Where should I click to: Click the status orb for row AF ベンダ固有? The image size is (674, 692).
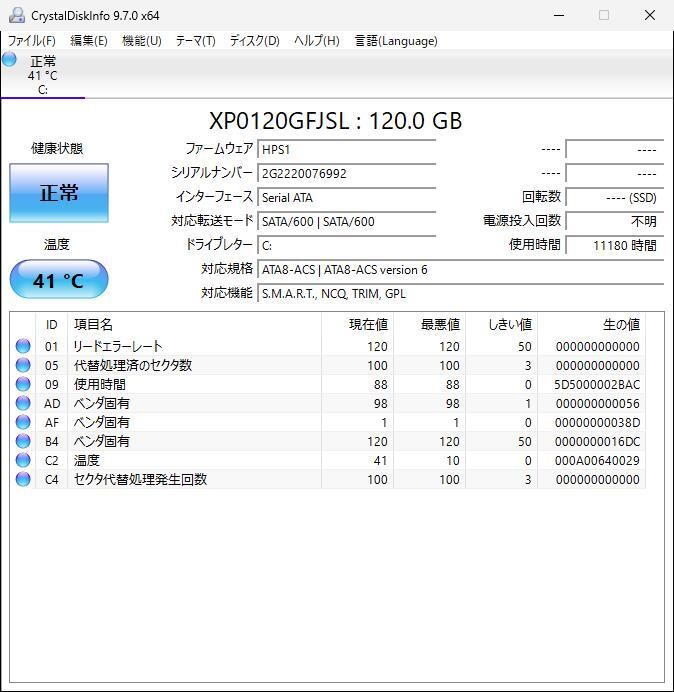click(23, 422)
